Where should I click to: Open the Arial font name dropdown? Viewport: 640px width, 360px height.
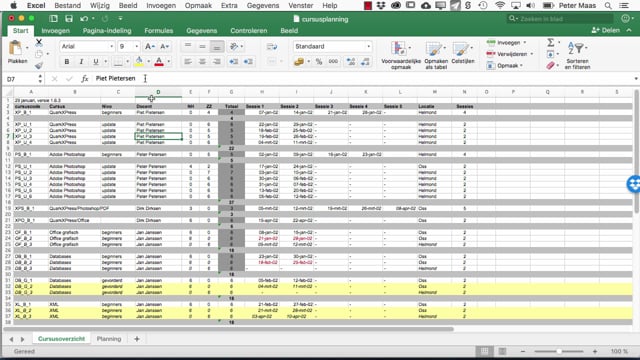111,47
